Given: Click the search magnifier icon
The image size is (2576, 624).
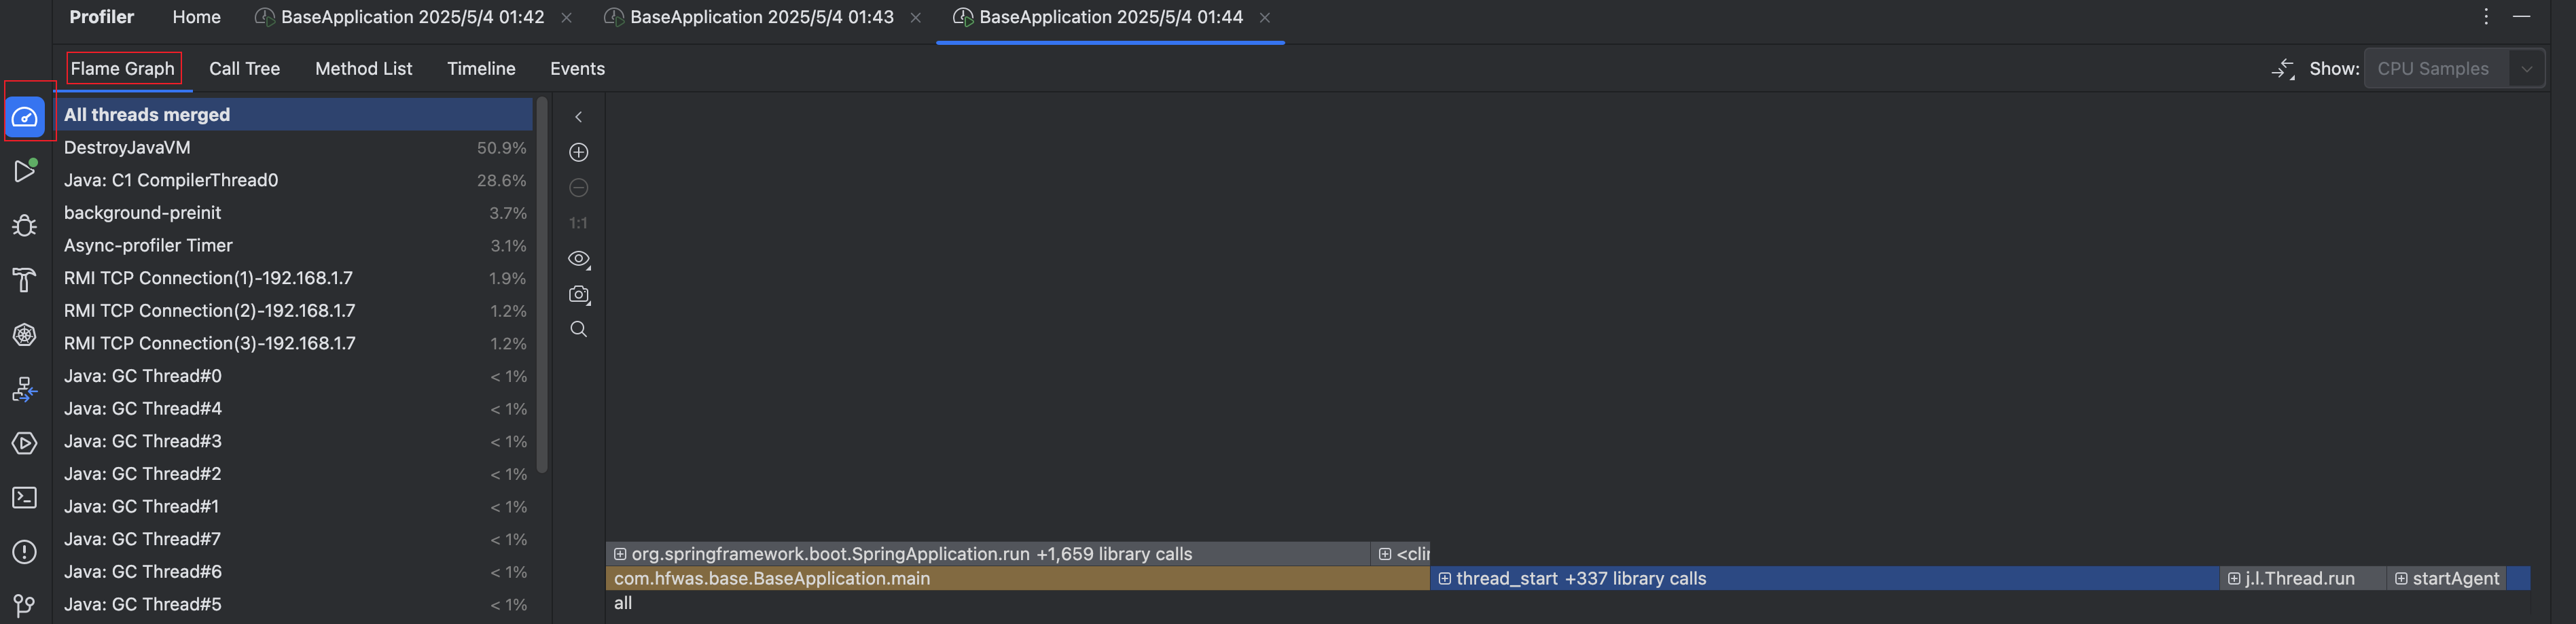Looking at the screenshot, I should coord(578,329).
